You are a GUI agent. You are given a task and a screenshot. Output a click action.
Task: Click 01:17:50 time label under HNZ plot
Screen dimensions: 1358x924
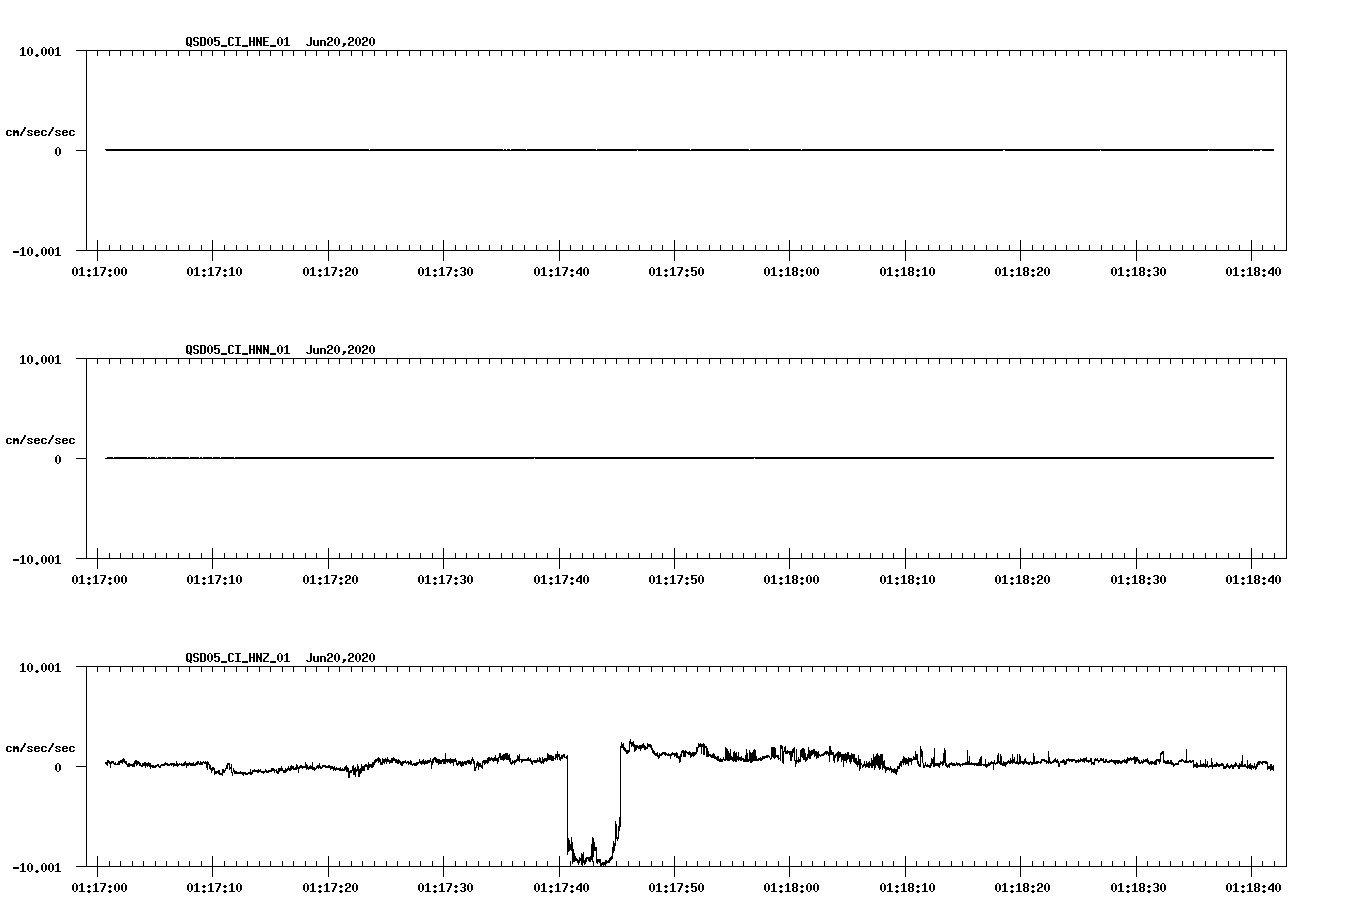(x=676, y=888)
